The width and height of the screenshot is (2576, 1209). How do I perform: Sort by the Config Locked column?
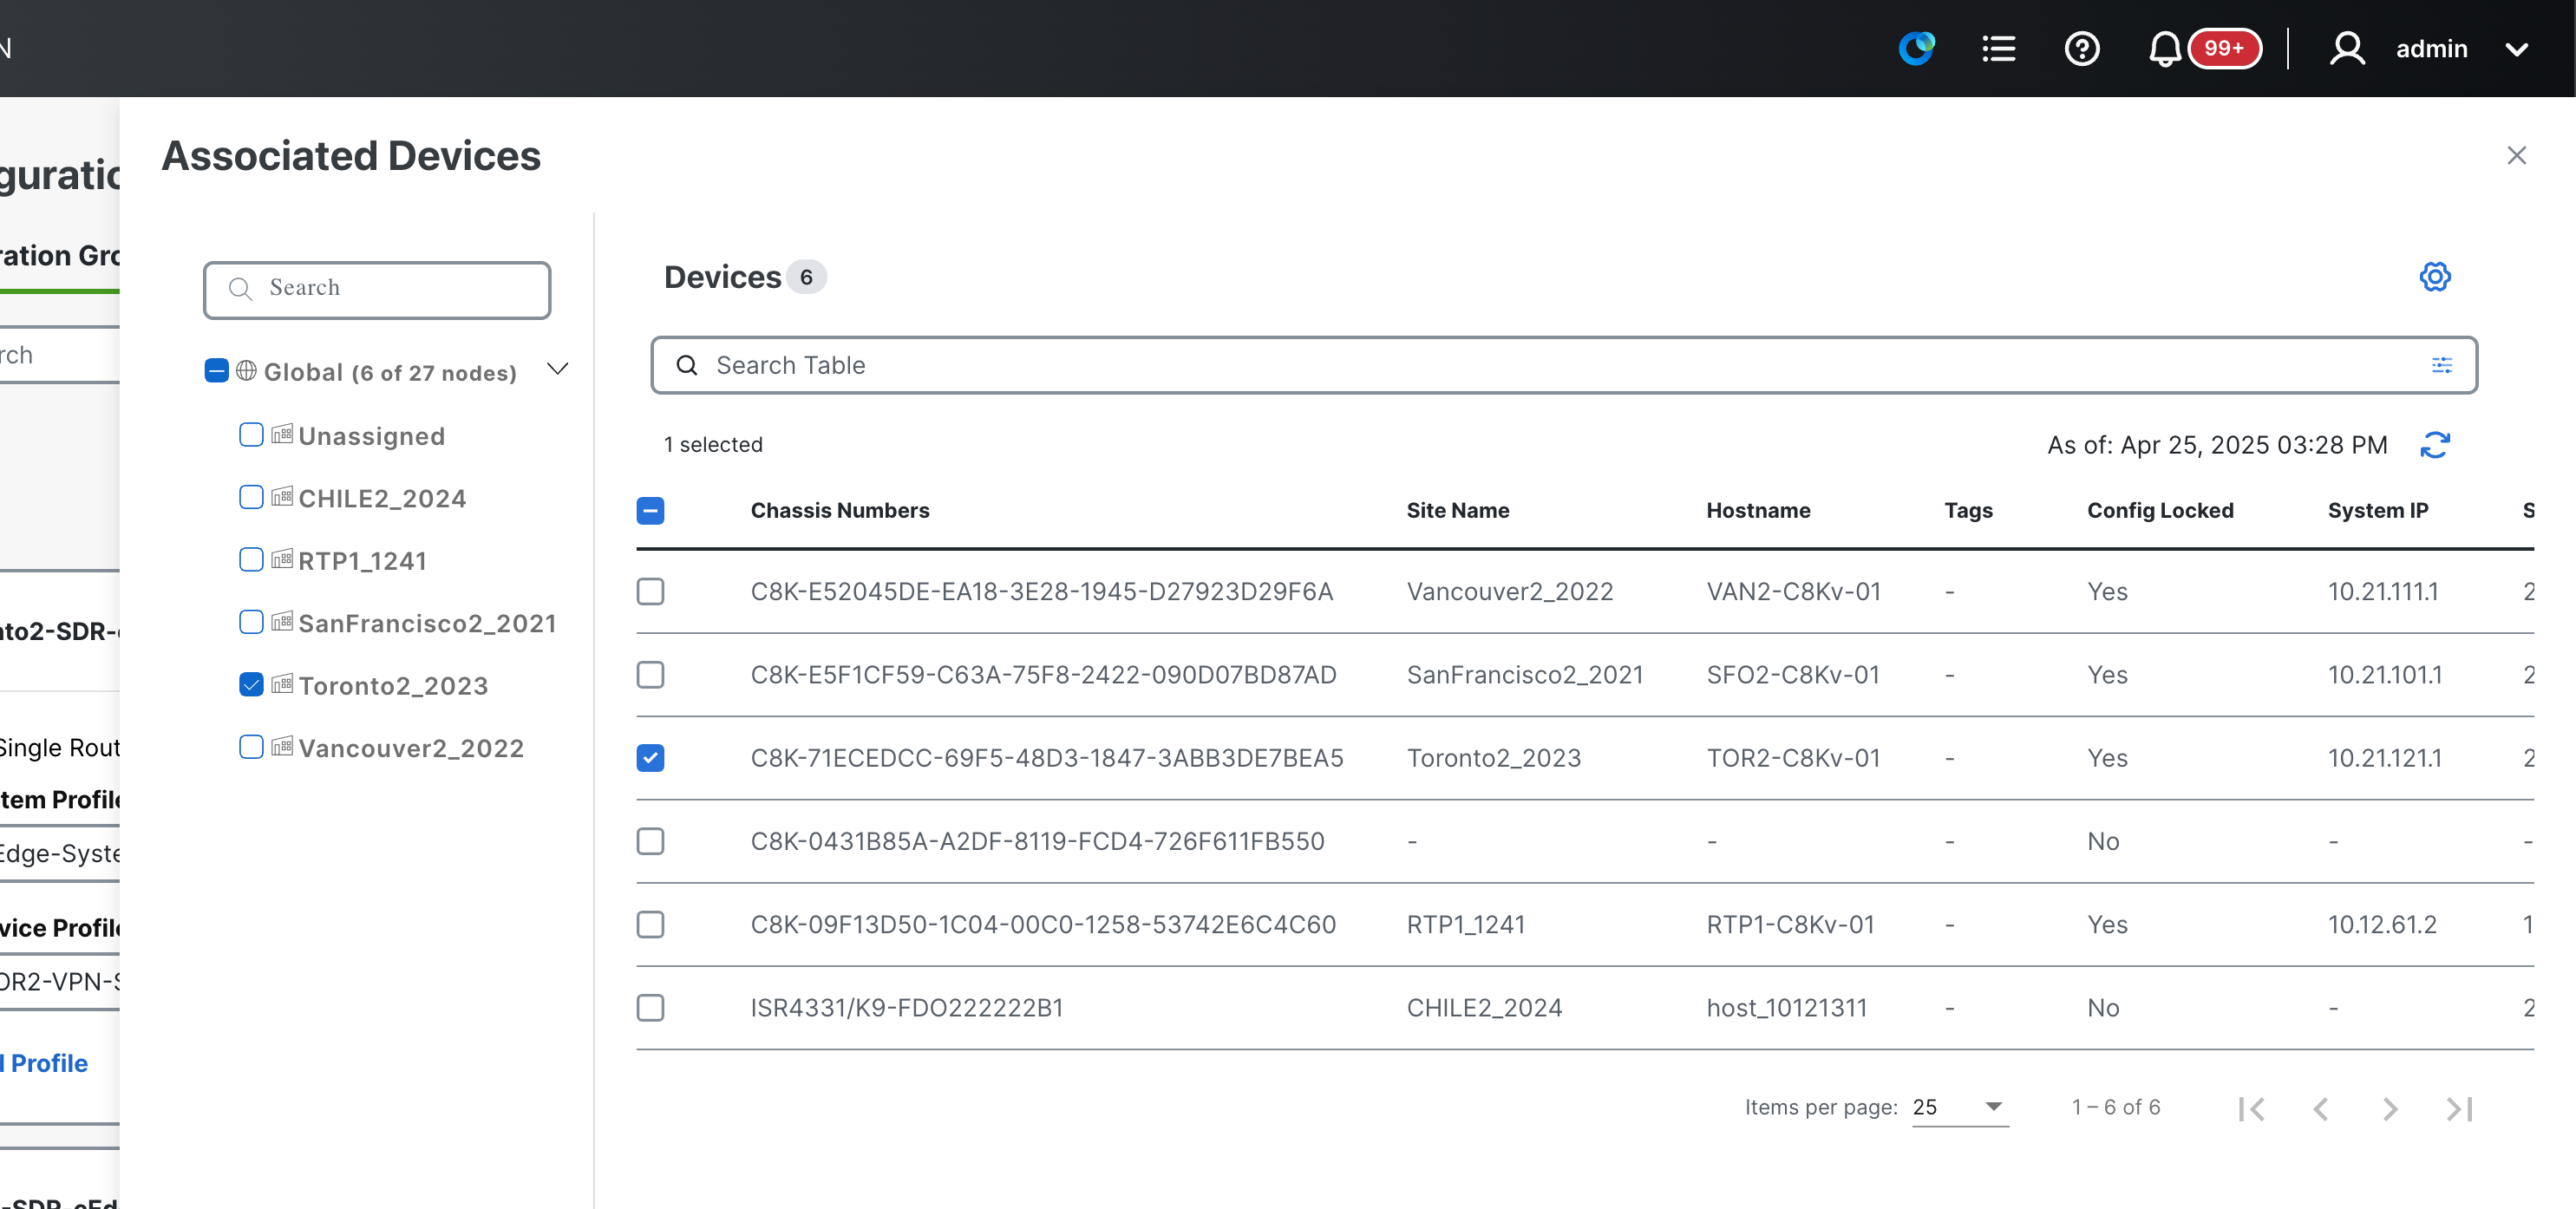point(2160,511)
